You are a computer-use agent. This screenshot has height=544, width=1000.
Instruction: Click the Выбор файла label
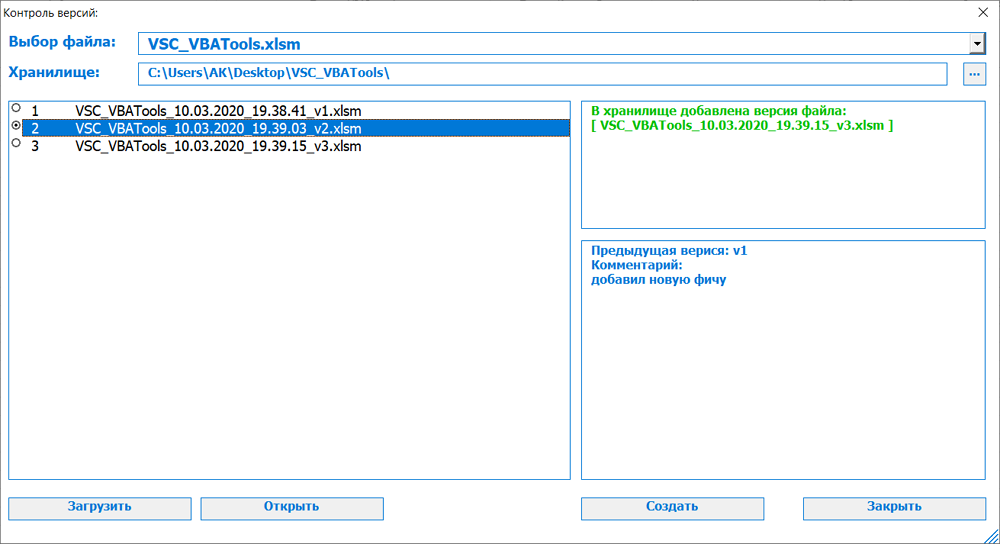(62, 42)
